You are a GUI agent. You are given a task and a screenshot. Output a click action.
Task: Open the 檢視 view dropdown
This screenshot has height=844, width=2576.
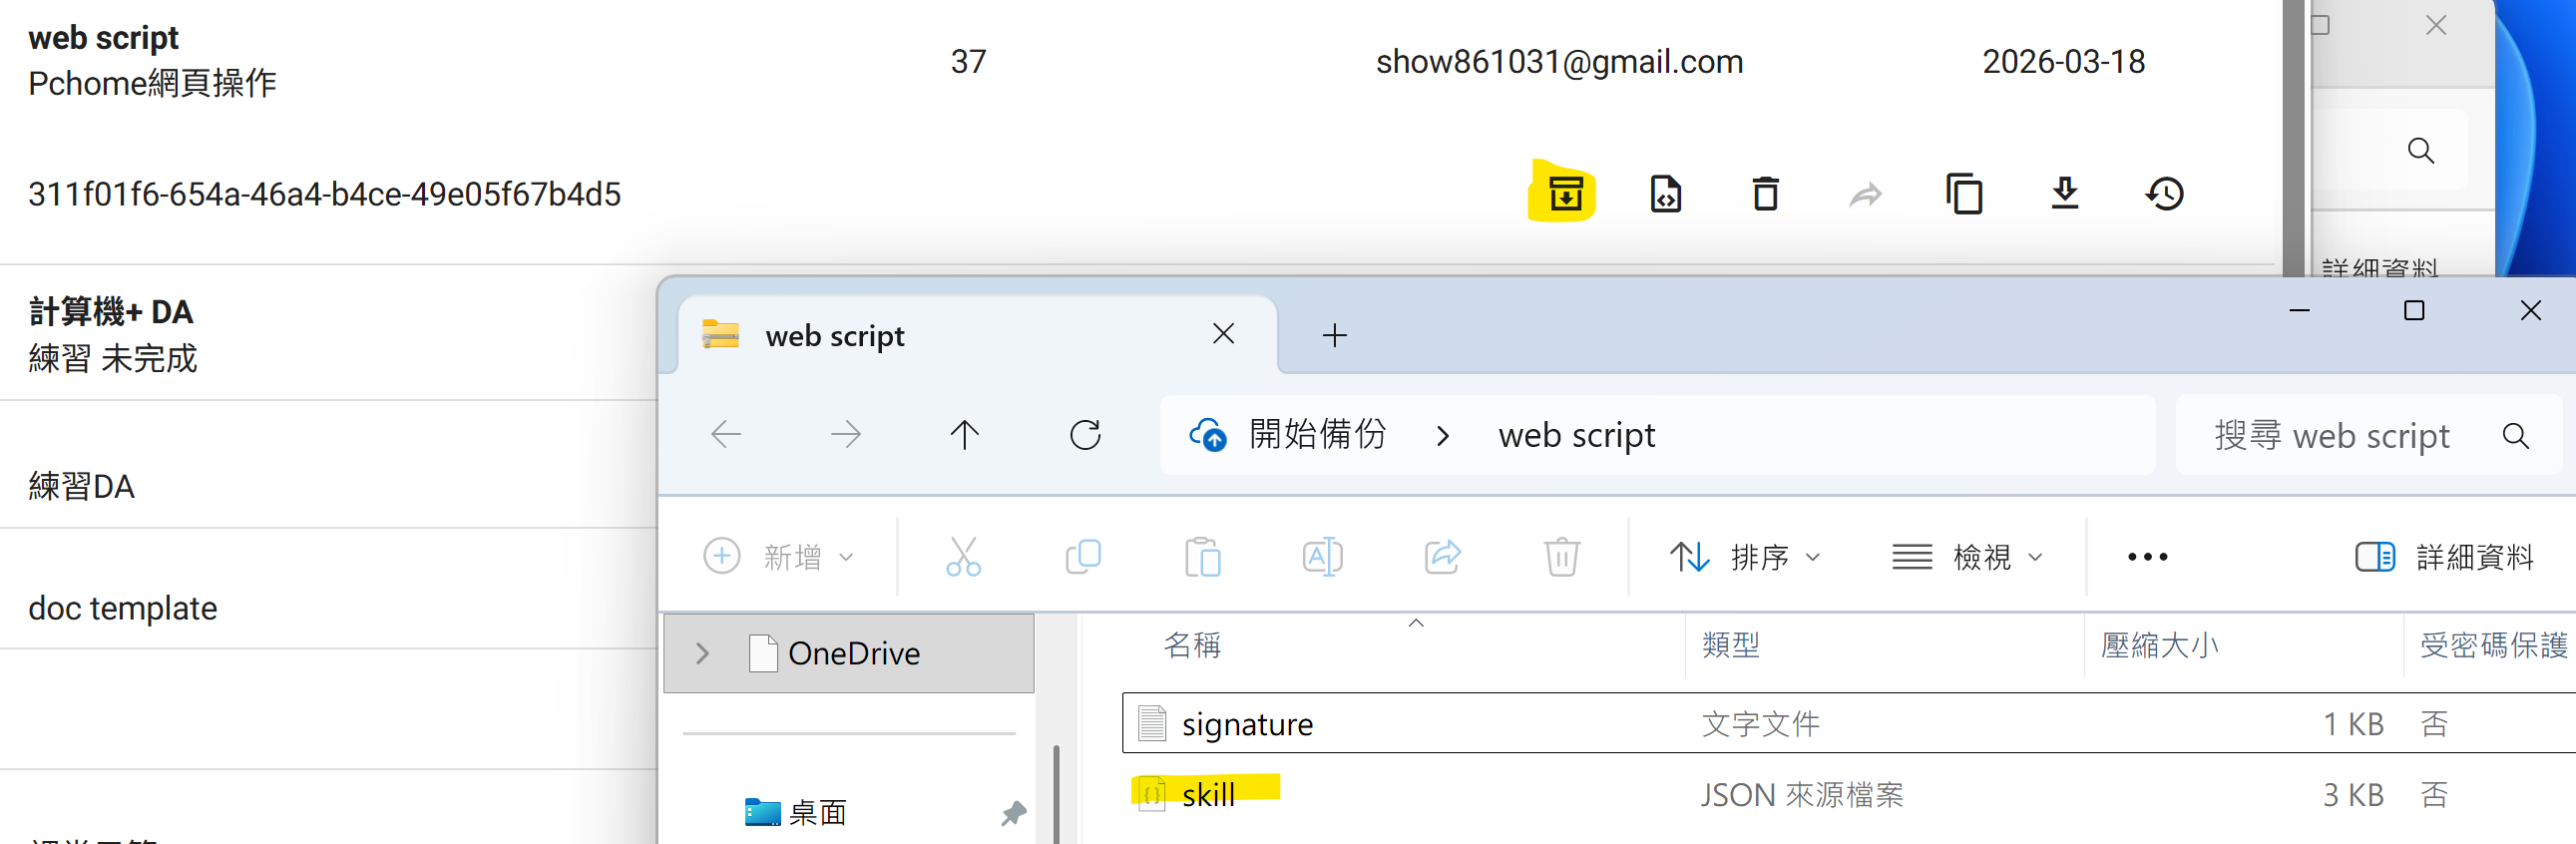click(x=1967, y=557)
